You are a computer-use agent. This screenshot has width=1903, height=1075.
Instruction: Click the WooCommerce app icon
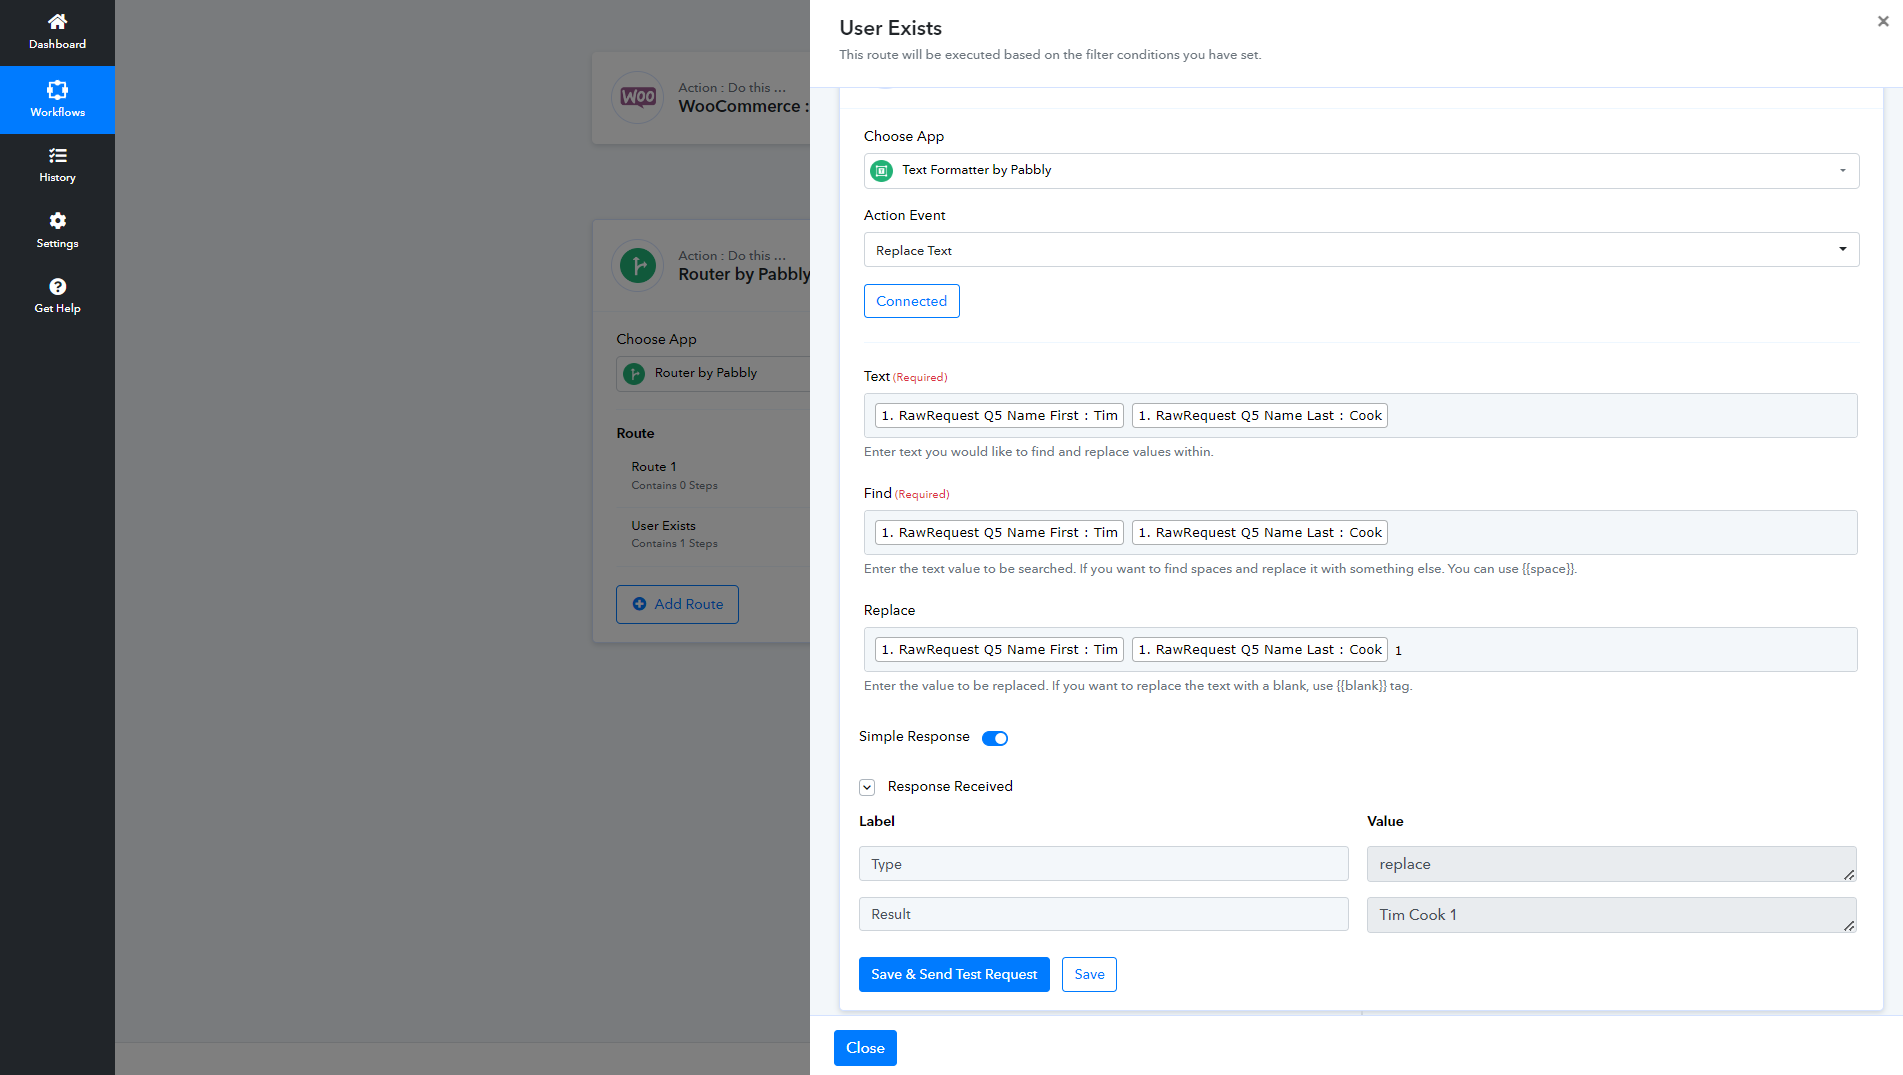click(638, 97)
